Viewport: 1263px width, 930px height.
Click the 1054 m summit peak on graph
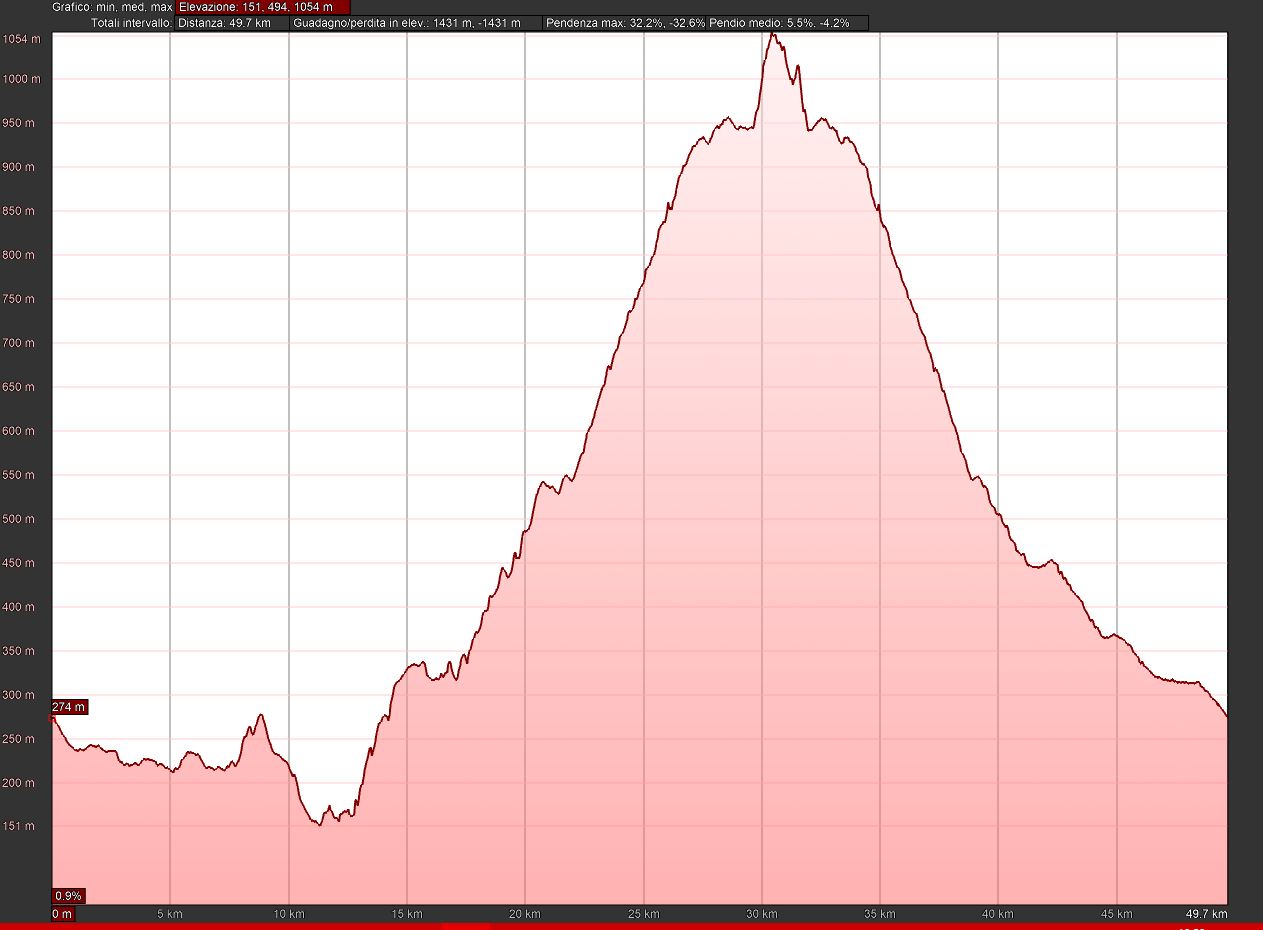click(x=772, y=35)
